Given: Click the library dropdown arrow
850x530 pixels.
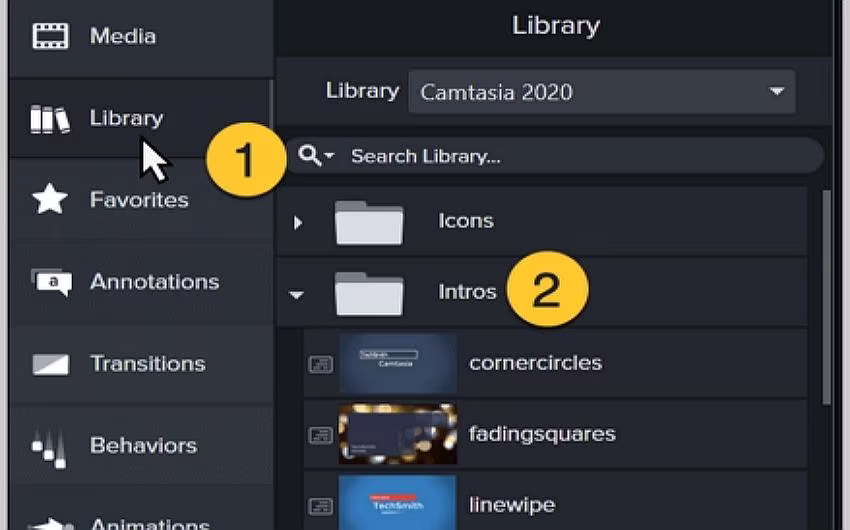Looking at the screenshot, I should (777, 91).
